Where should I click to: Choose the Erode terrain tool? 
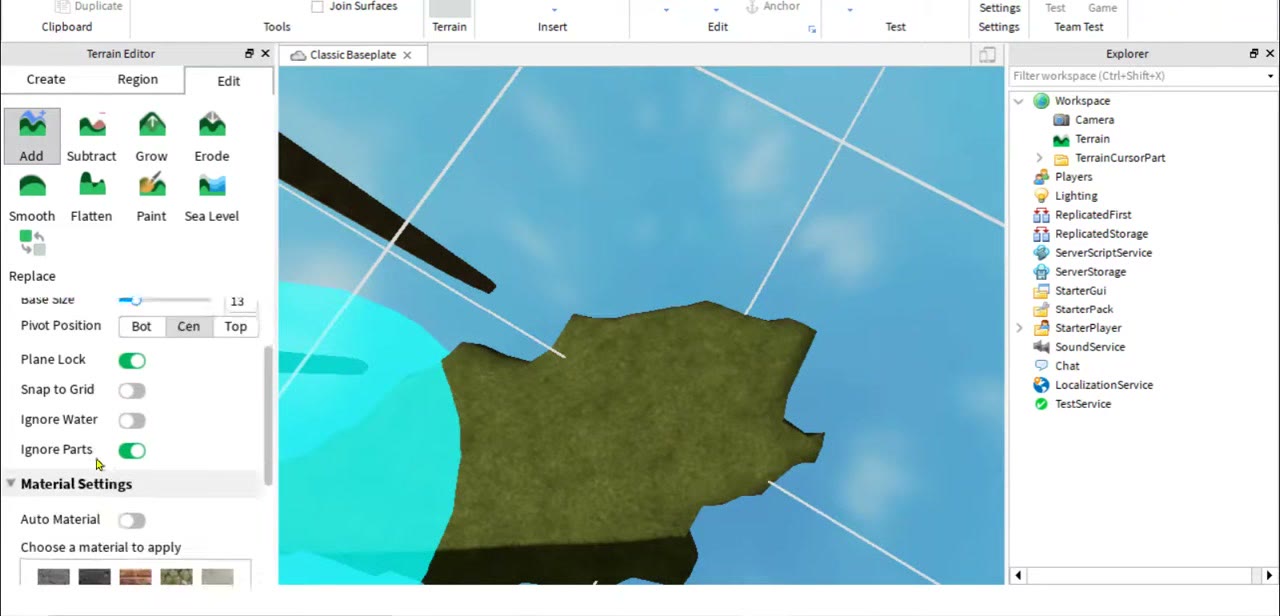[212, 136]
